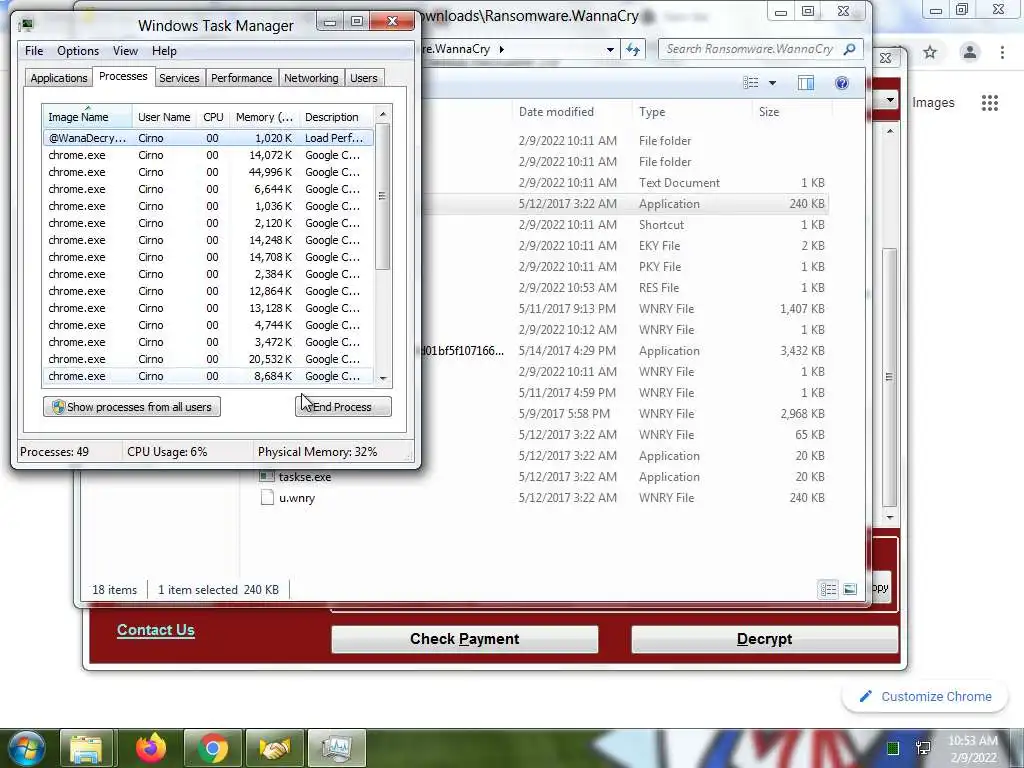The image size is (1024, 768).
Task: Open the dropdown in the WannaCry window
Action: (x=889, y=101)
